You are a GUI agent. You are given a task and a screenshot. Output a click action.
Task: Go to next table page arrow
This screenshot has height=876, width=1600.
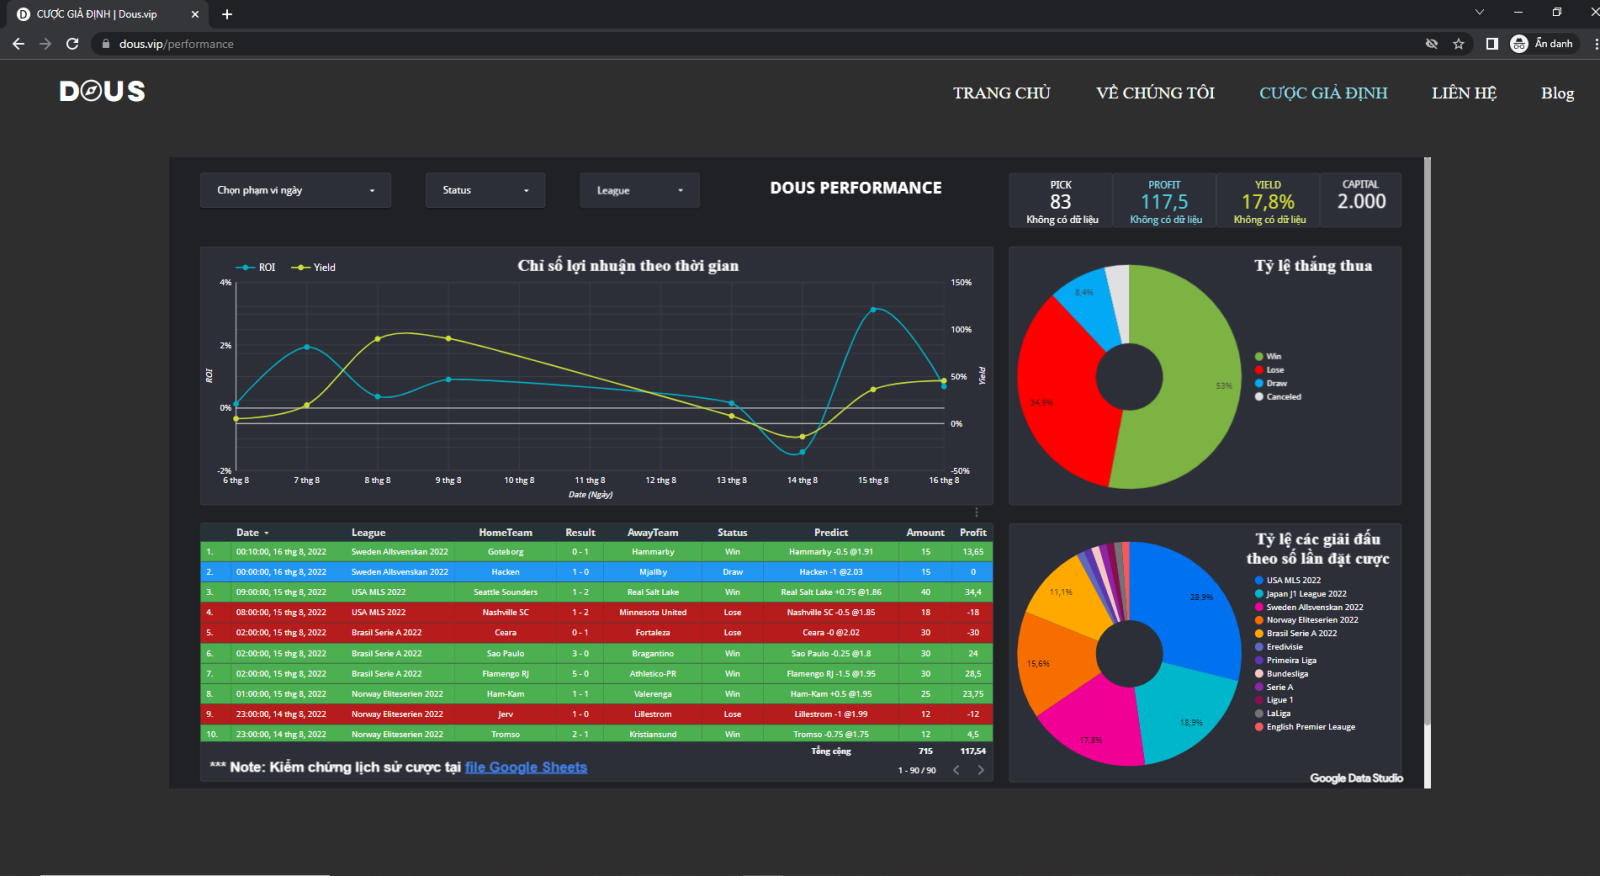980,770
